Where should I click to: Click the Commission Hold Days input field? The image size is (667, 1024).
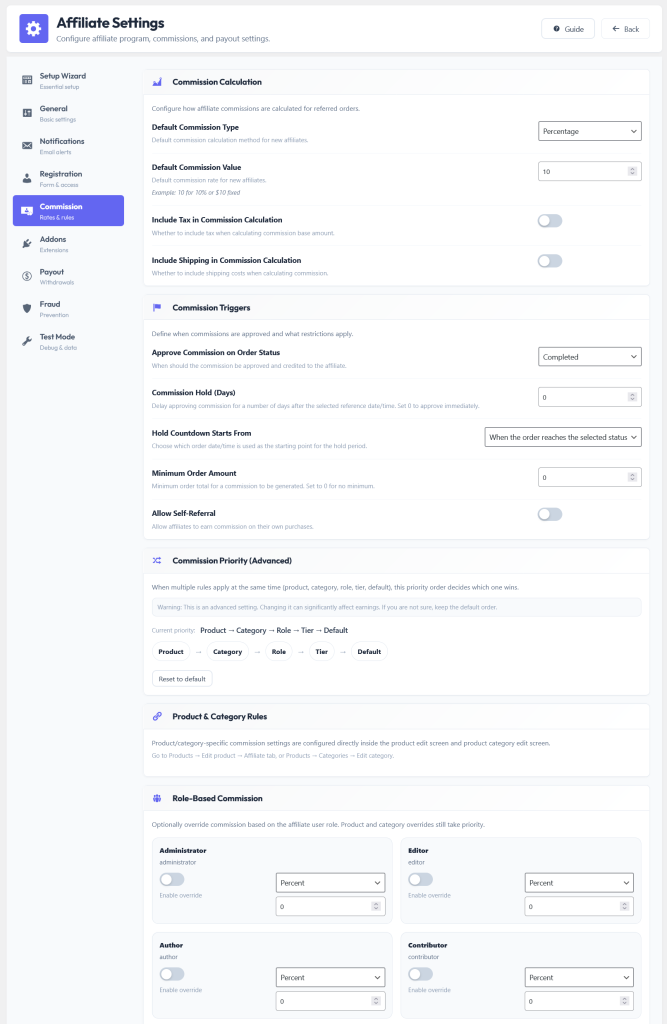[589, 397]
